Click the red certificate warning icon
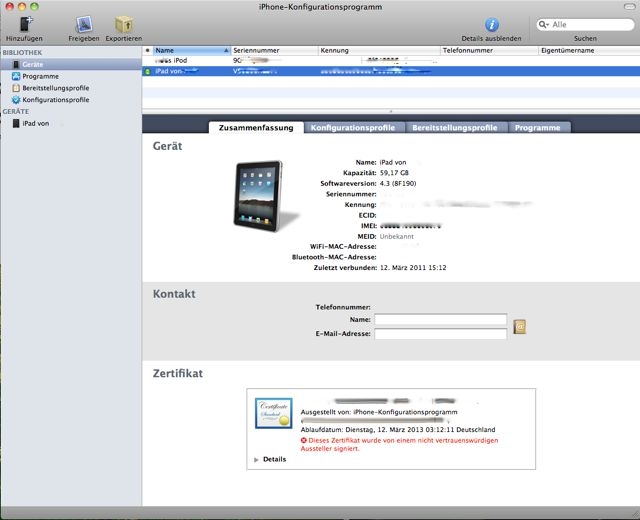The width and height of the screenshot is (640, 520). click(304, 440)
